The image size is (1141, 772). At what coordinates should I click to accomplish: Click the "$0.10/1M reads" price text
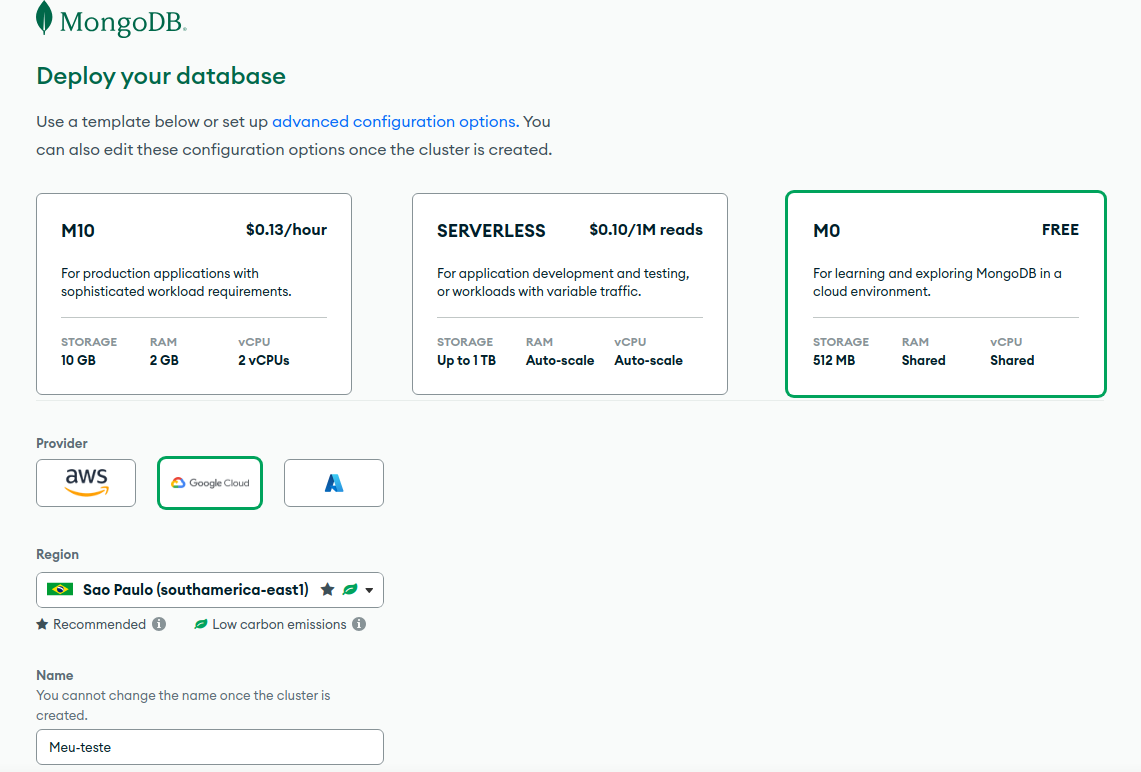click(646, 230)
